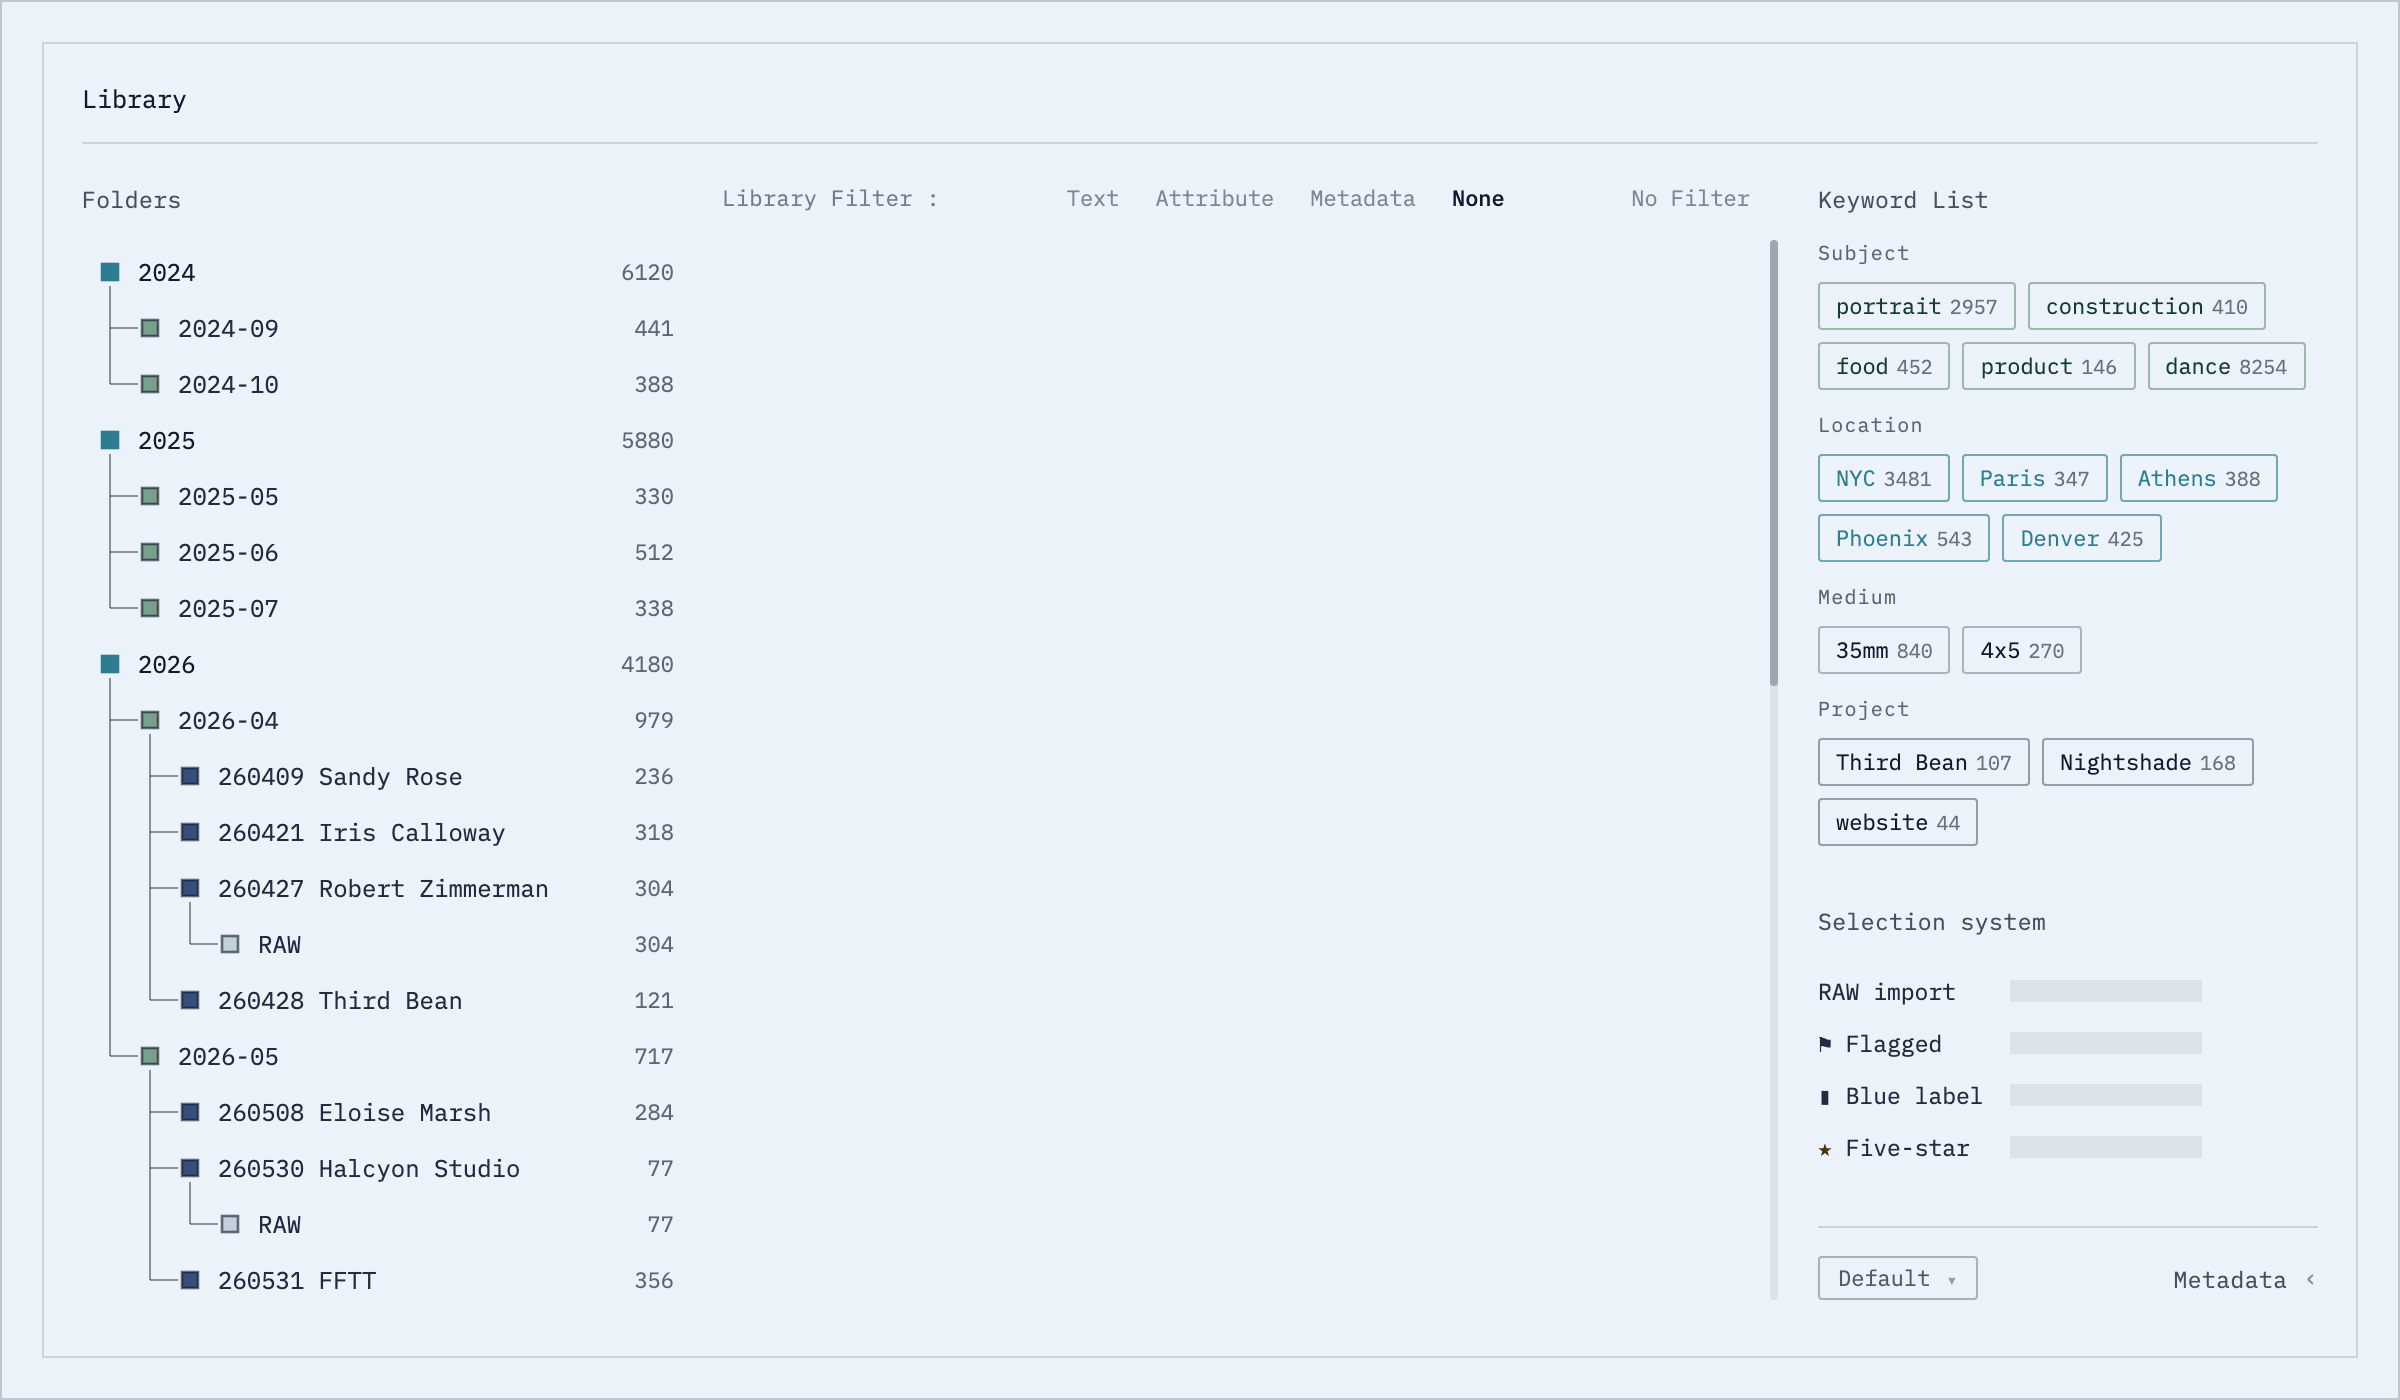This screenshot has height=1400, width=2400.
Task: Collapse the 2025 folder via its square icon
Action: [110, 440]
